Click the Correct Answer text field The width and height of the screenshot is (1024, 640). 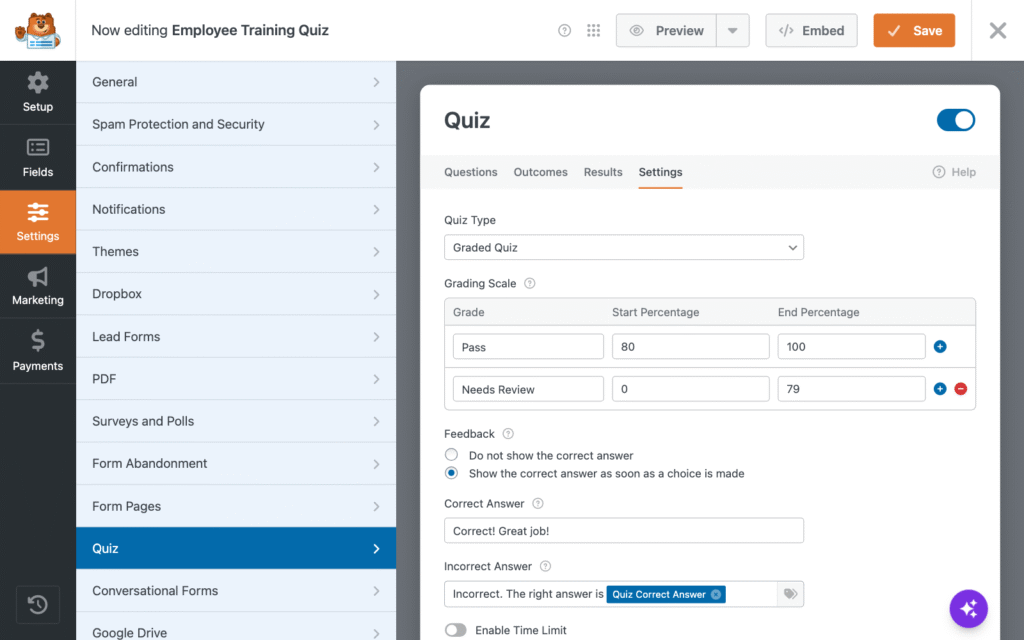(624, 530)
